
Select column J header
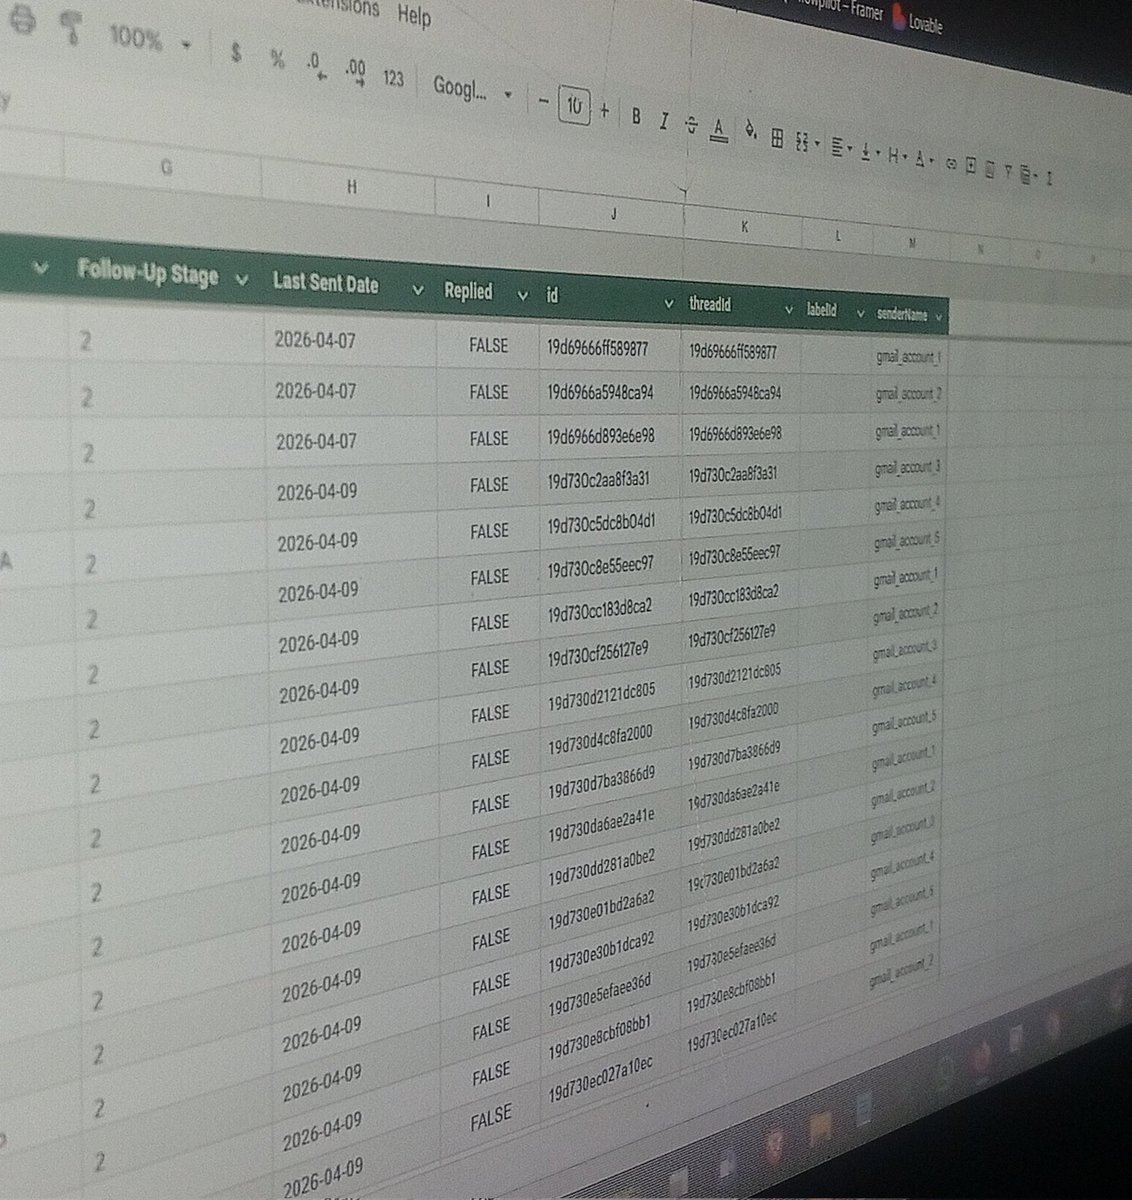[x=613, y=214]
